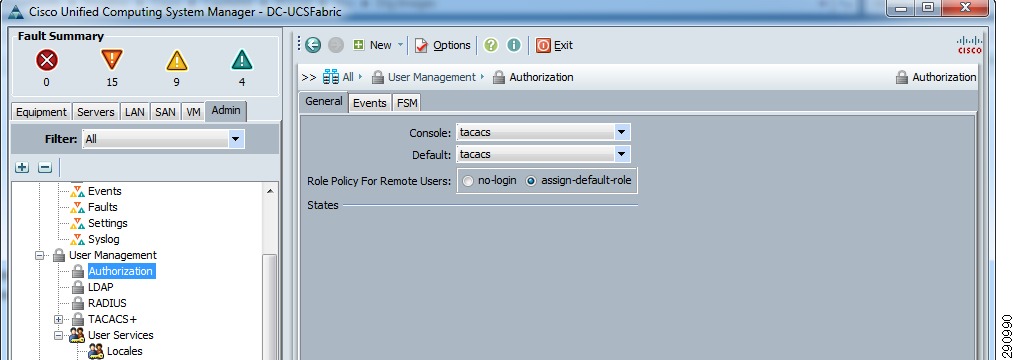The height and width of the screenshot is (360, 1013).
Task: Switch to the SAN tab
Action: click(165, 112)
